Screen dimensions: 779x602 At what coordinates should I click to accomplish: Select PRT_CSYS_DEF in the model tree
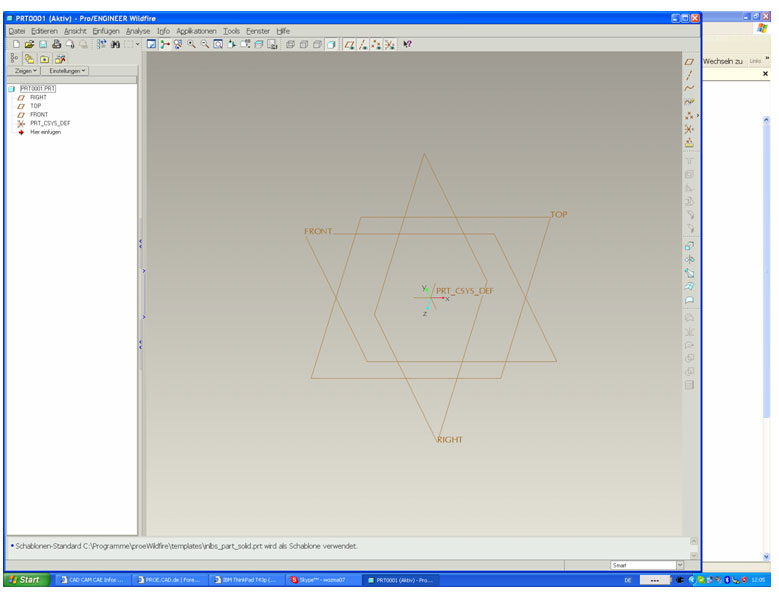coord(50,123)
